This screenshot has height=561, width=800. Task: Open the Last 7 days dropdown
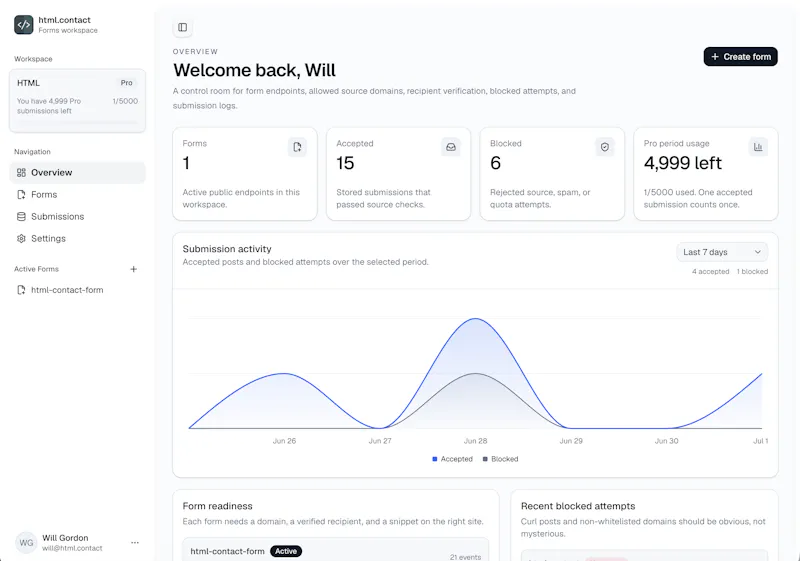[722, 252]
